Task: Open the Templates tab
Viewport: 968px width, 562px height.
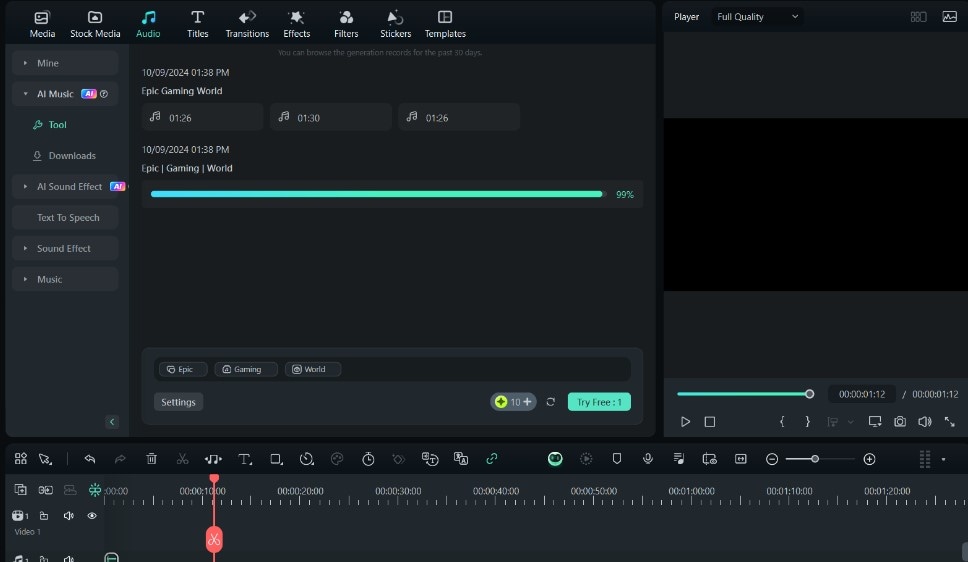Action: click(x=444, y=25)
